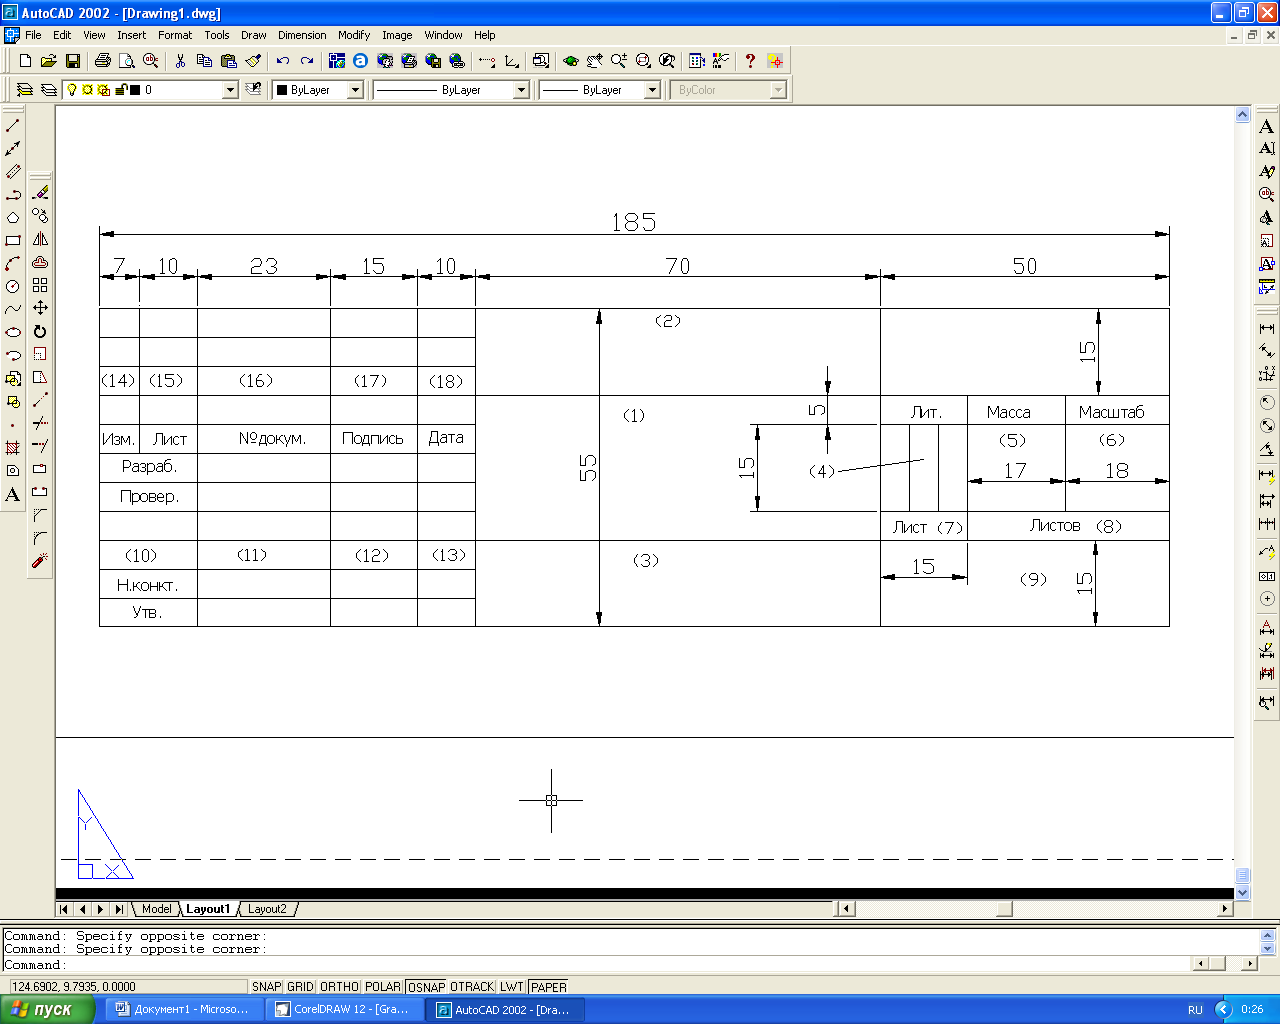1280x1024 pixels.
Task: Toggle OSNAP in status bar
Action: pos(427,987)
